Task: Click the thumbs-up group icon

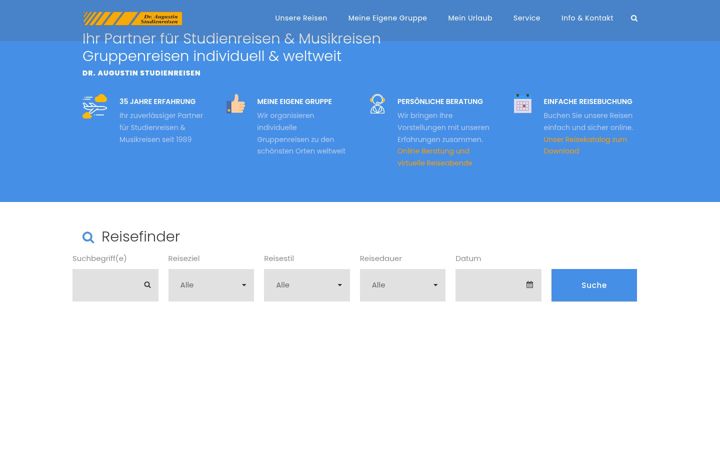Action: (236, 104)
